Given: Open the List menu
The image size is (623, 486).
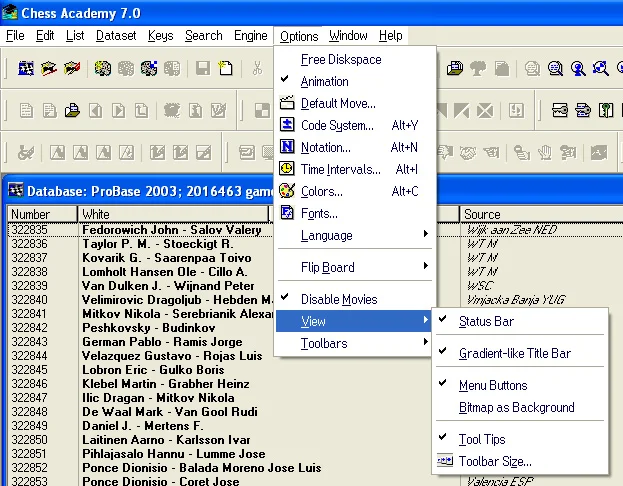Looking at the screenshot, I should click(75, 36).
